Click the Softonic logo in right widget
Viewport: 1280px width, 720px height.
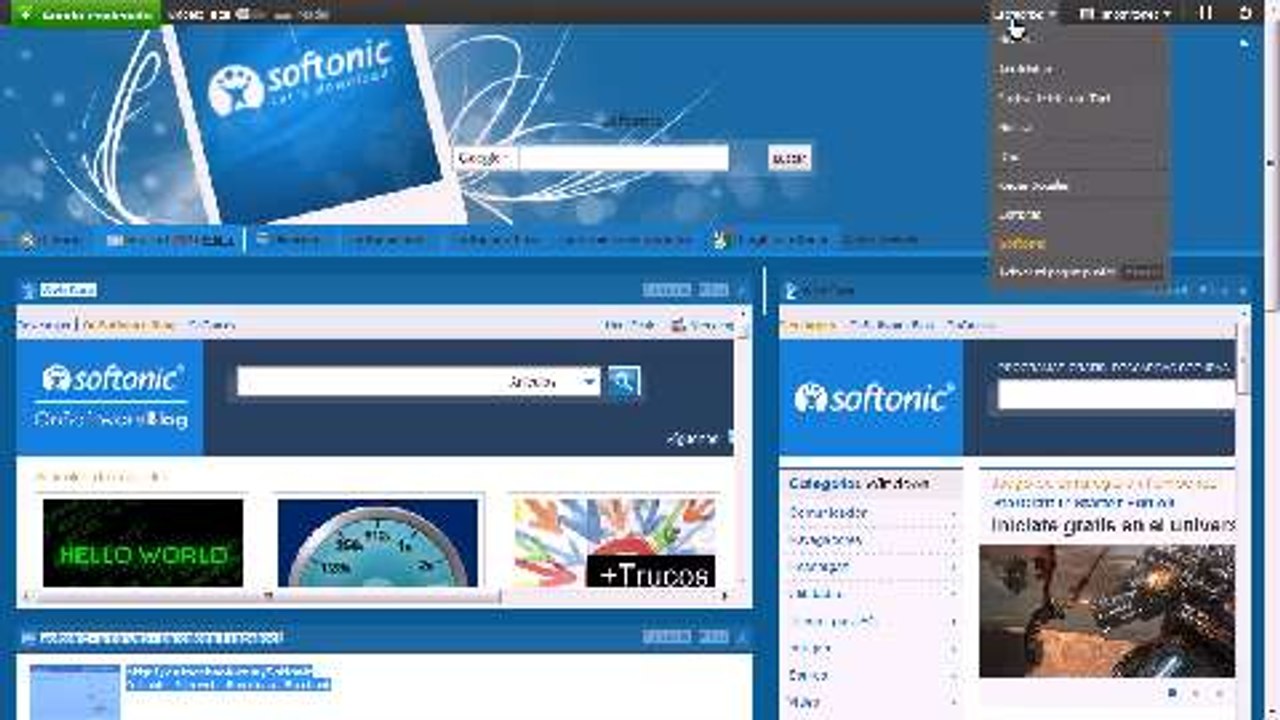pyautogui.click(x=872, y=398)
